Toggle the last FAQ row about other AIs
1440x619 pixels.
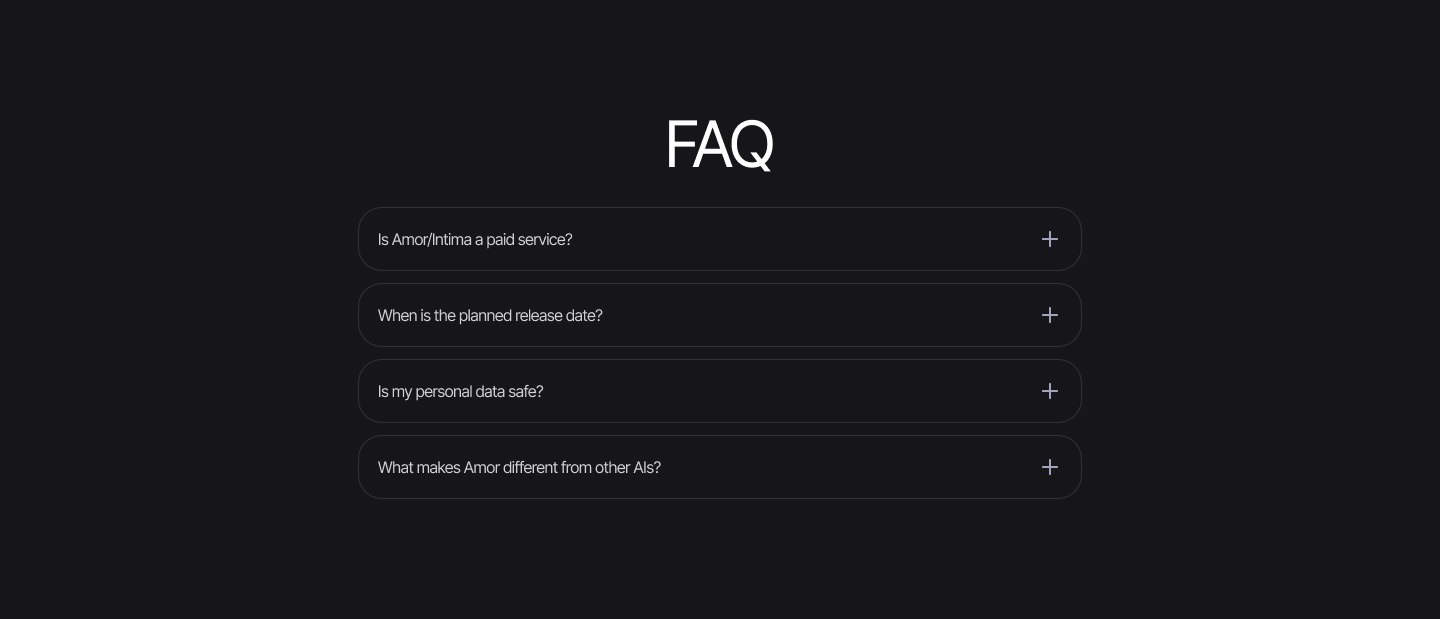click(x=719, y=467)
